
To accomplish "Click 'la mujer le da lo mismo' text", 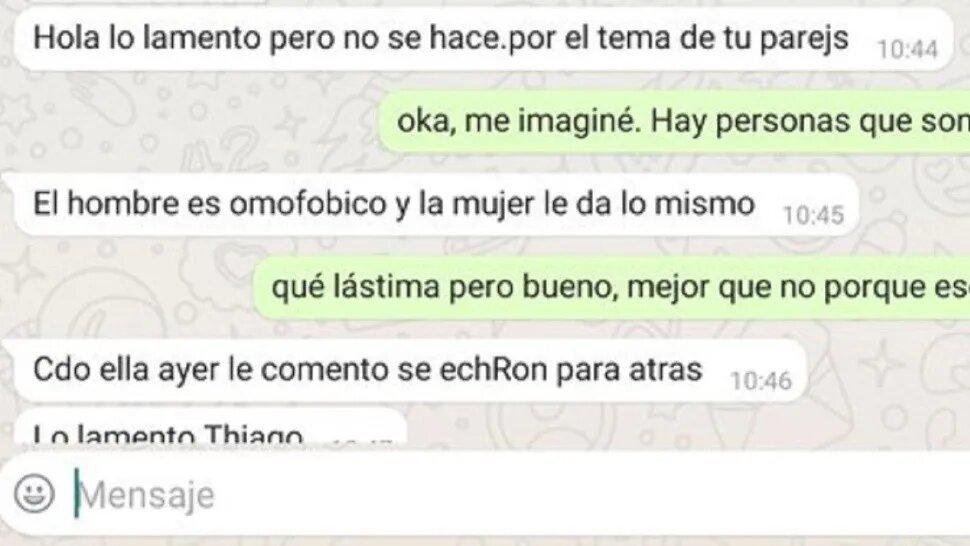I will click(x=586, y=204).
